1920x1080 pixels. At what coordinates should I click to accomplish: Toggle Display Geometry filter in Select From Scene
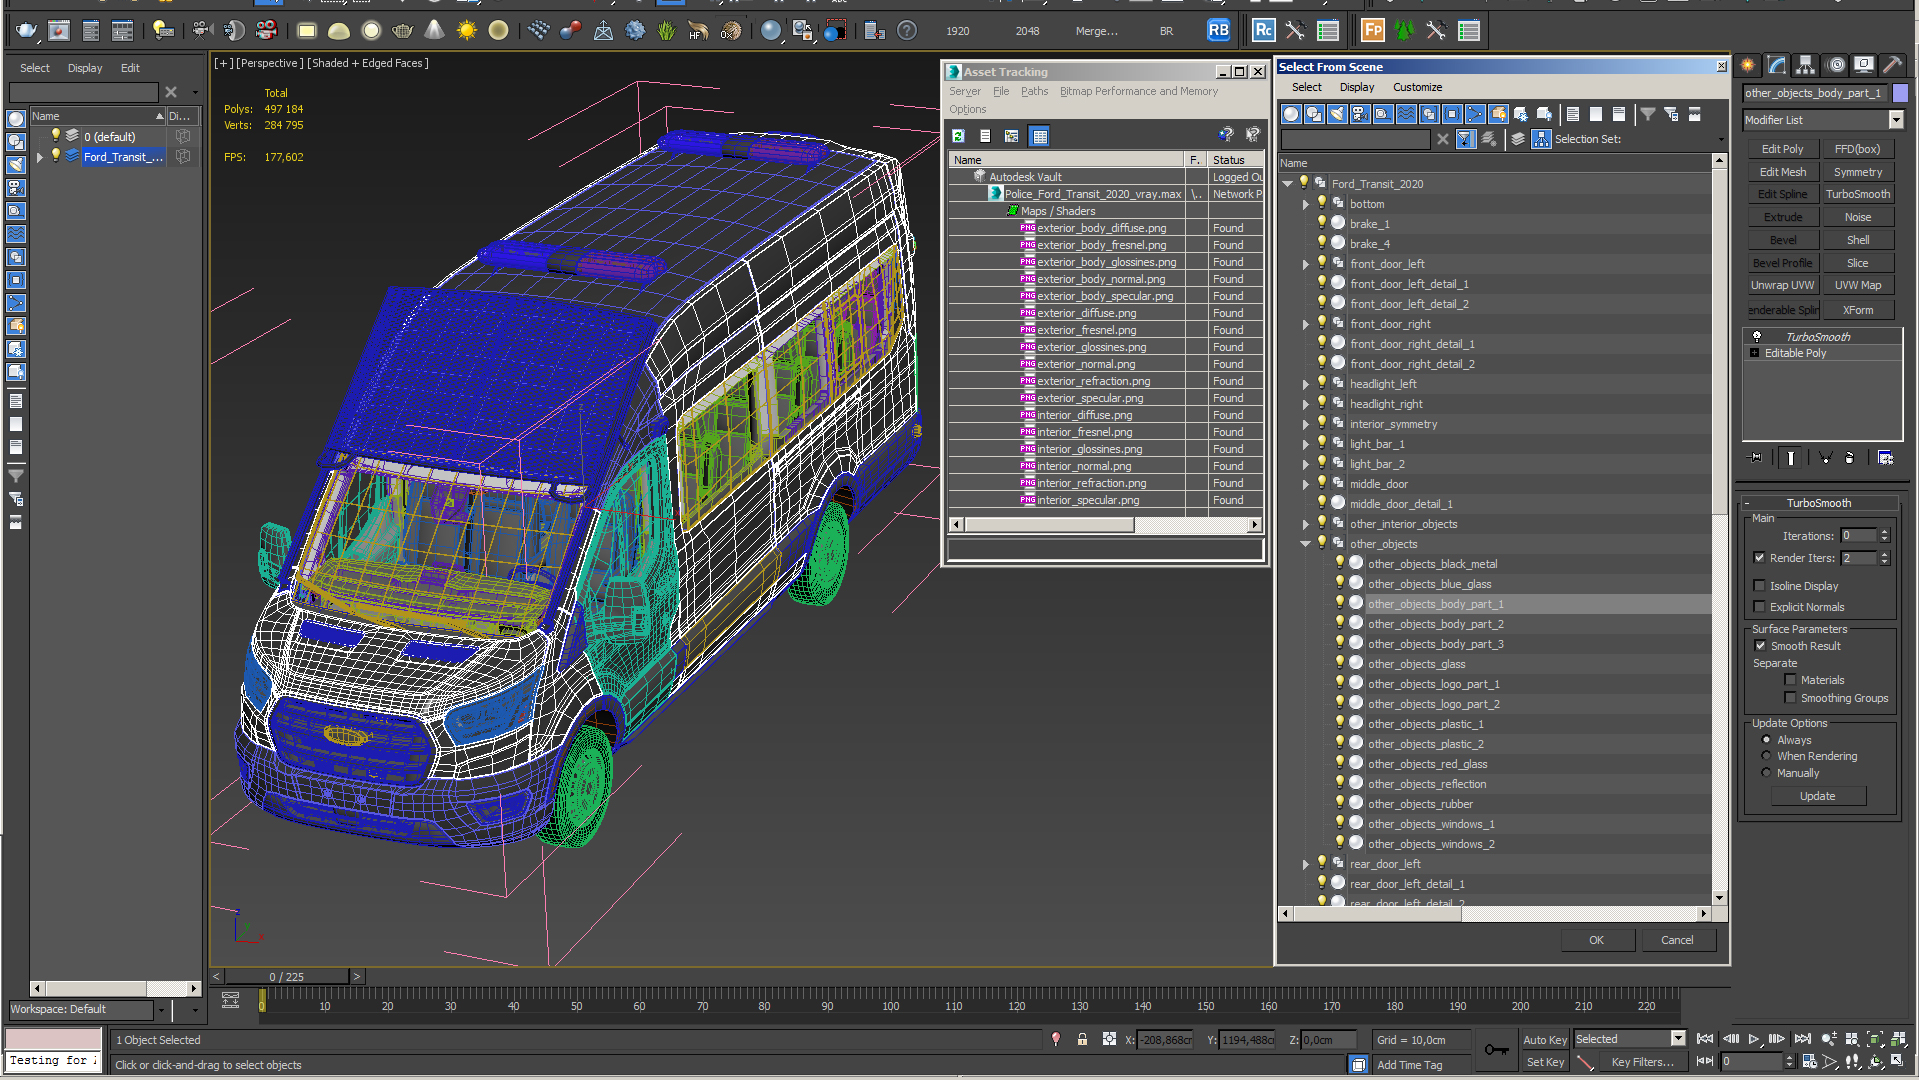coord(1291,114)
